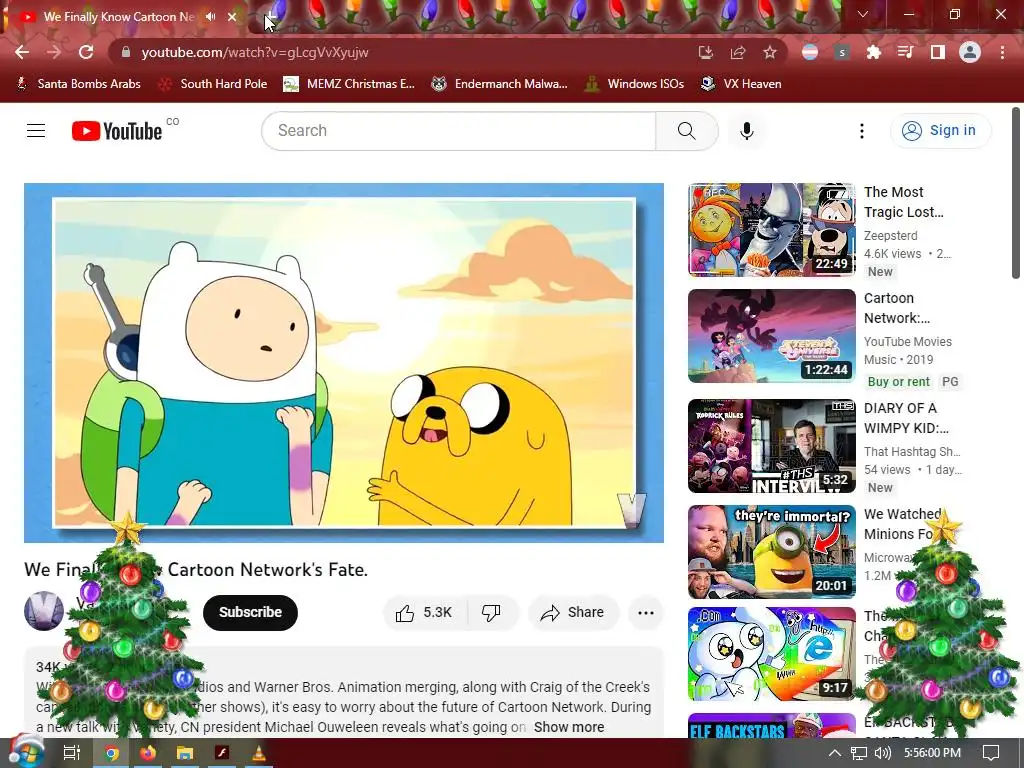Click the address bar URL
This screenshot has width=1024, height=768.
pyautogui.click(x=255, y=52)
